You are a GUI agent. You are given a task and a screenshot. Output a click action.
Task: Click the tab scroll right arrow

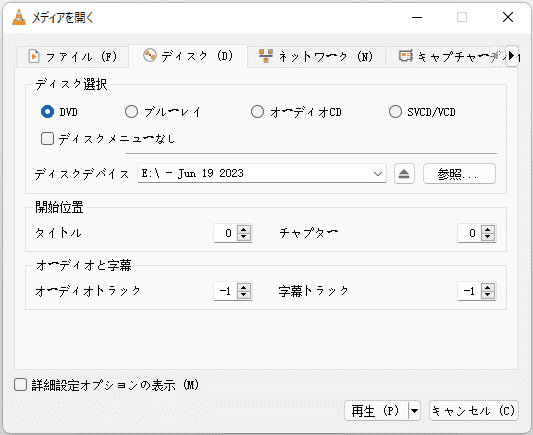tap(512, 56)
